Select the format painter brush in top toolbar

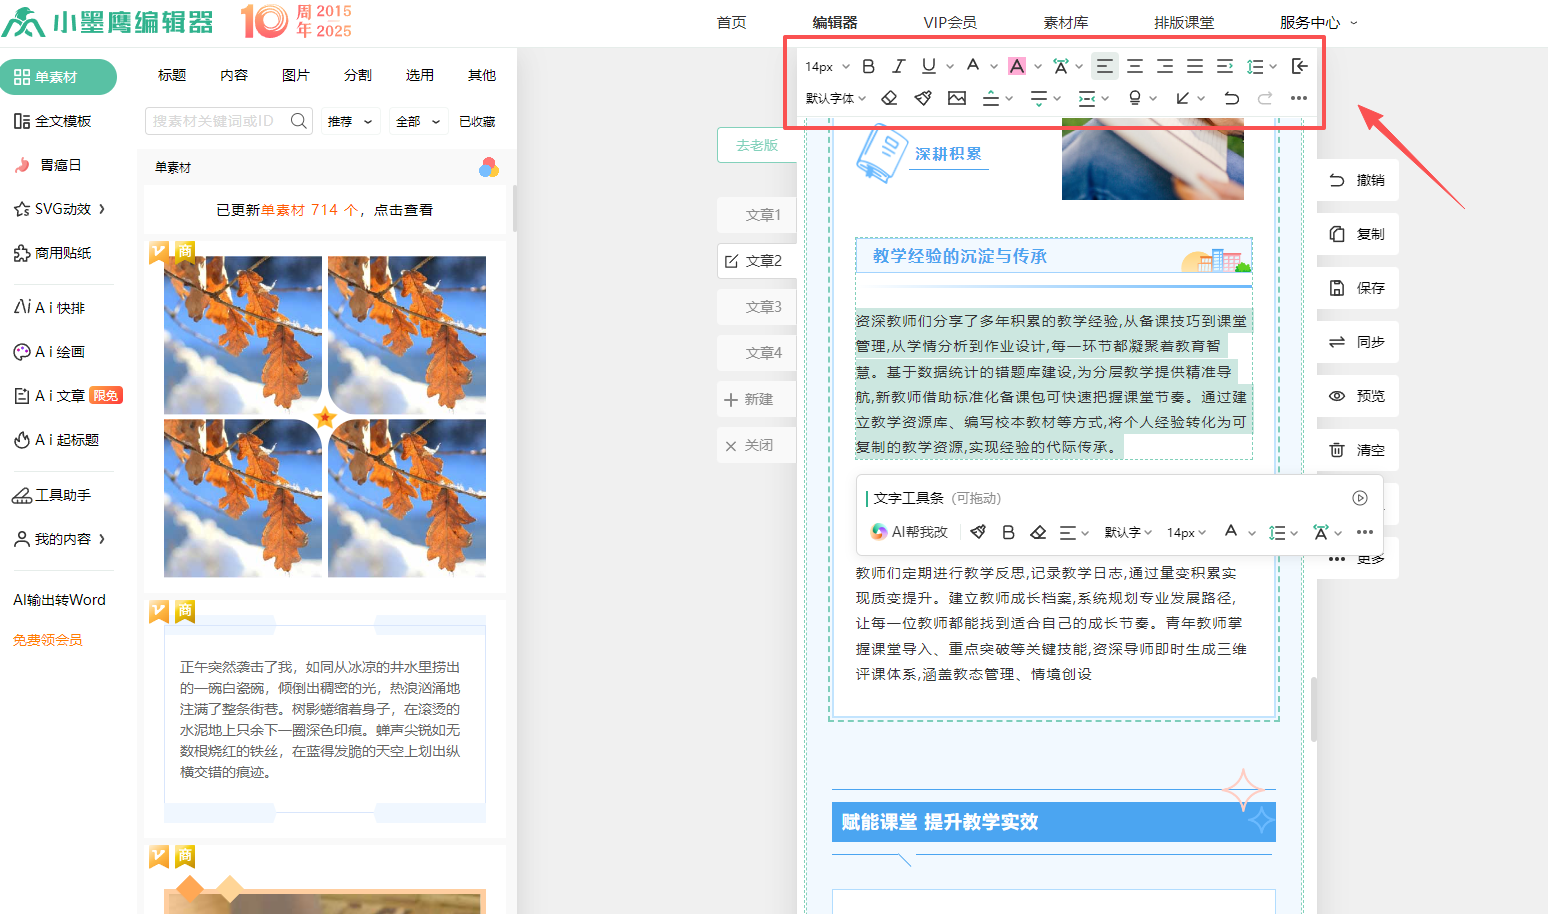[923, 98]
